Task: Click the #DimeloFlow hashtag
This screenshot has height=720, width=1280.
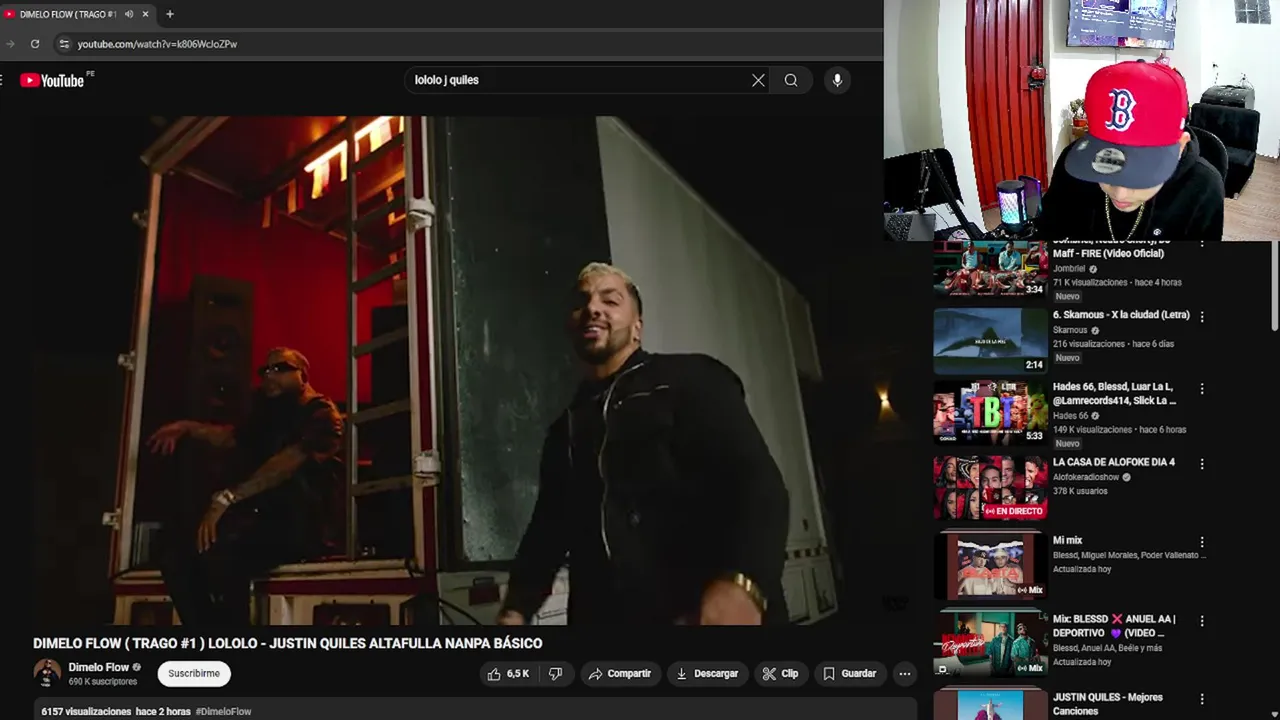Action: pyautogui.click(x=223, y=712)
